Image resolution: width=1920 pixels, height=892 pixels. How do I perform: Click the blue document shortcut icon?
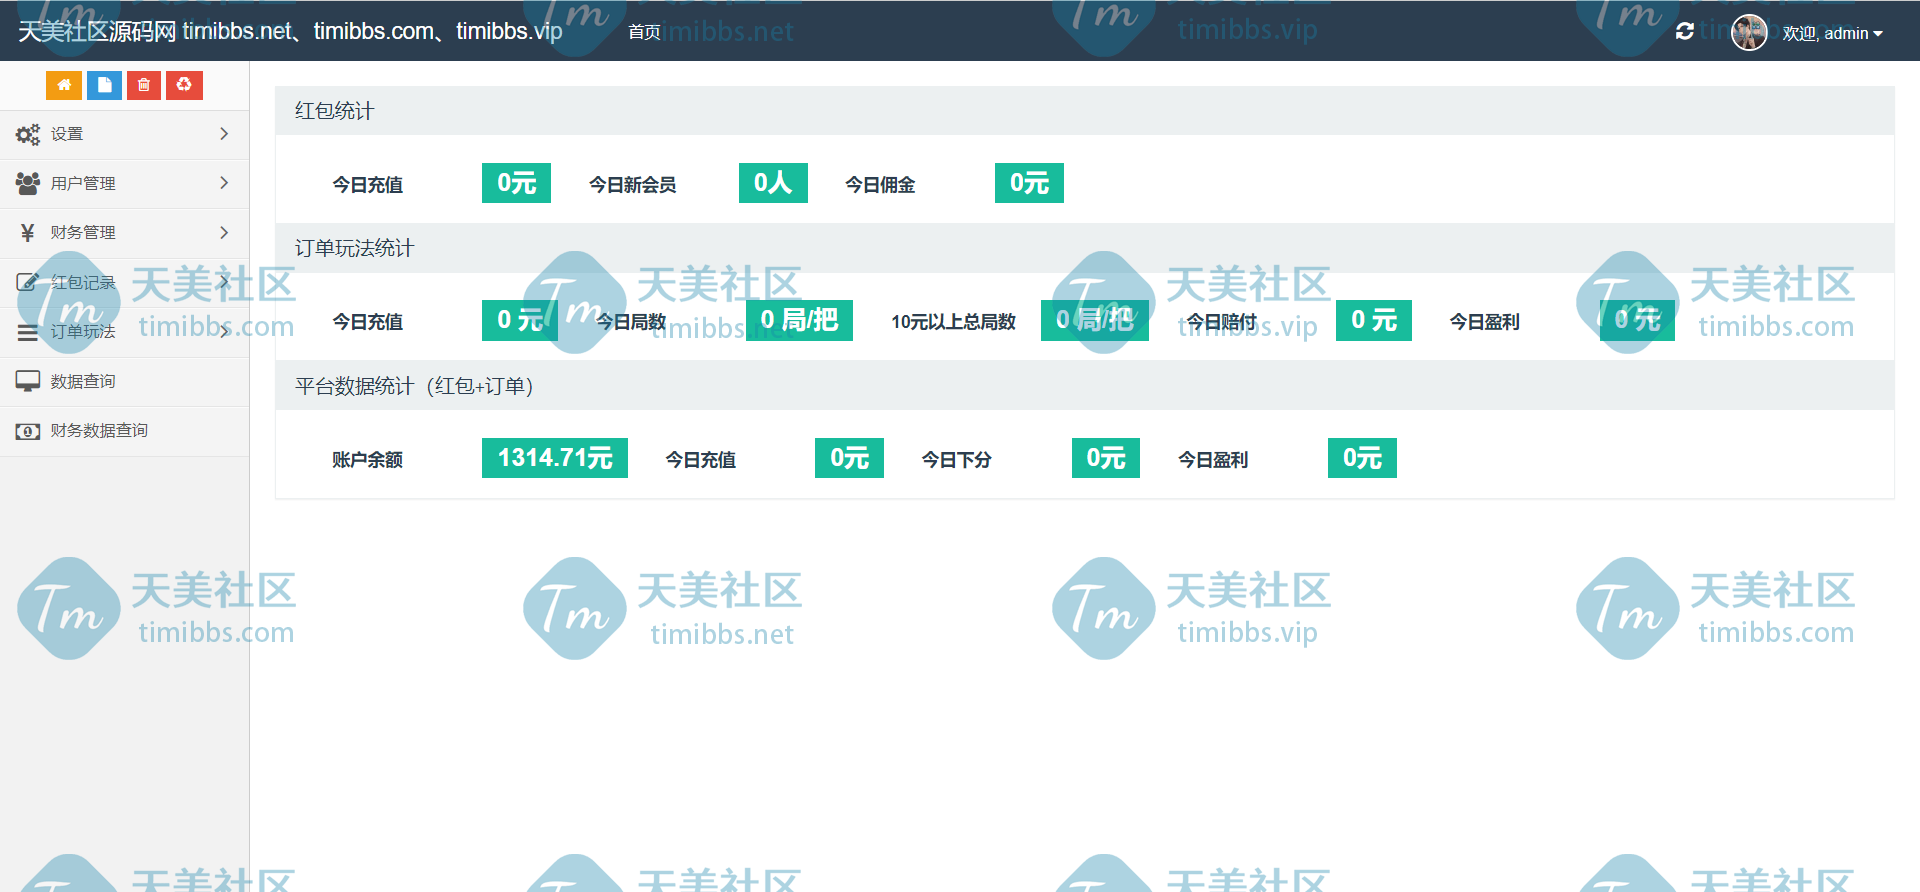tap(104, 85)
